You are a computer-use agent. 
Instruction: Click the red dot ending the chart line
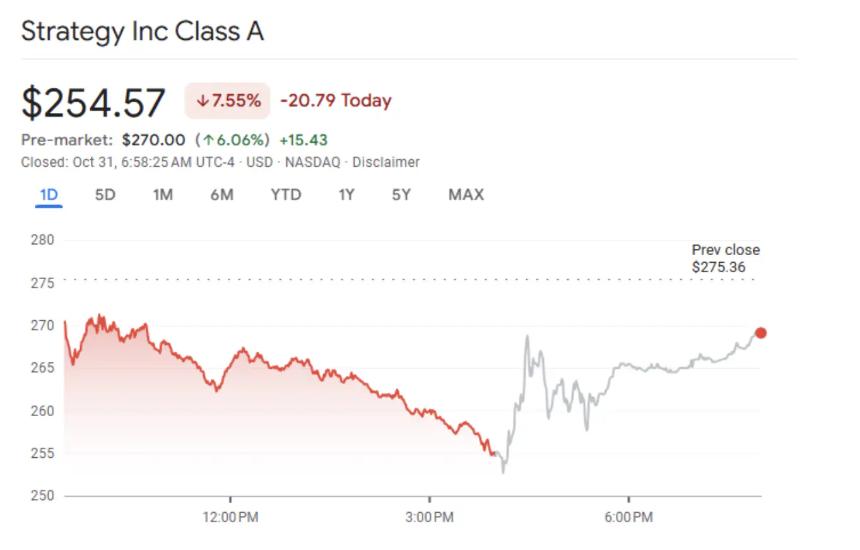click(x=761, y=333)
